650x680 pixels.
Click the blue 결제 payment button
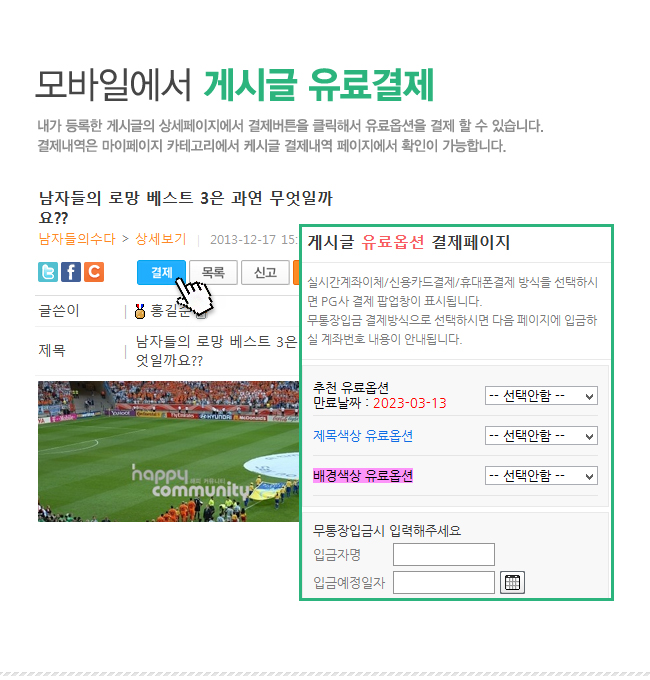(x=161, y=272)
